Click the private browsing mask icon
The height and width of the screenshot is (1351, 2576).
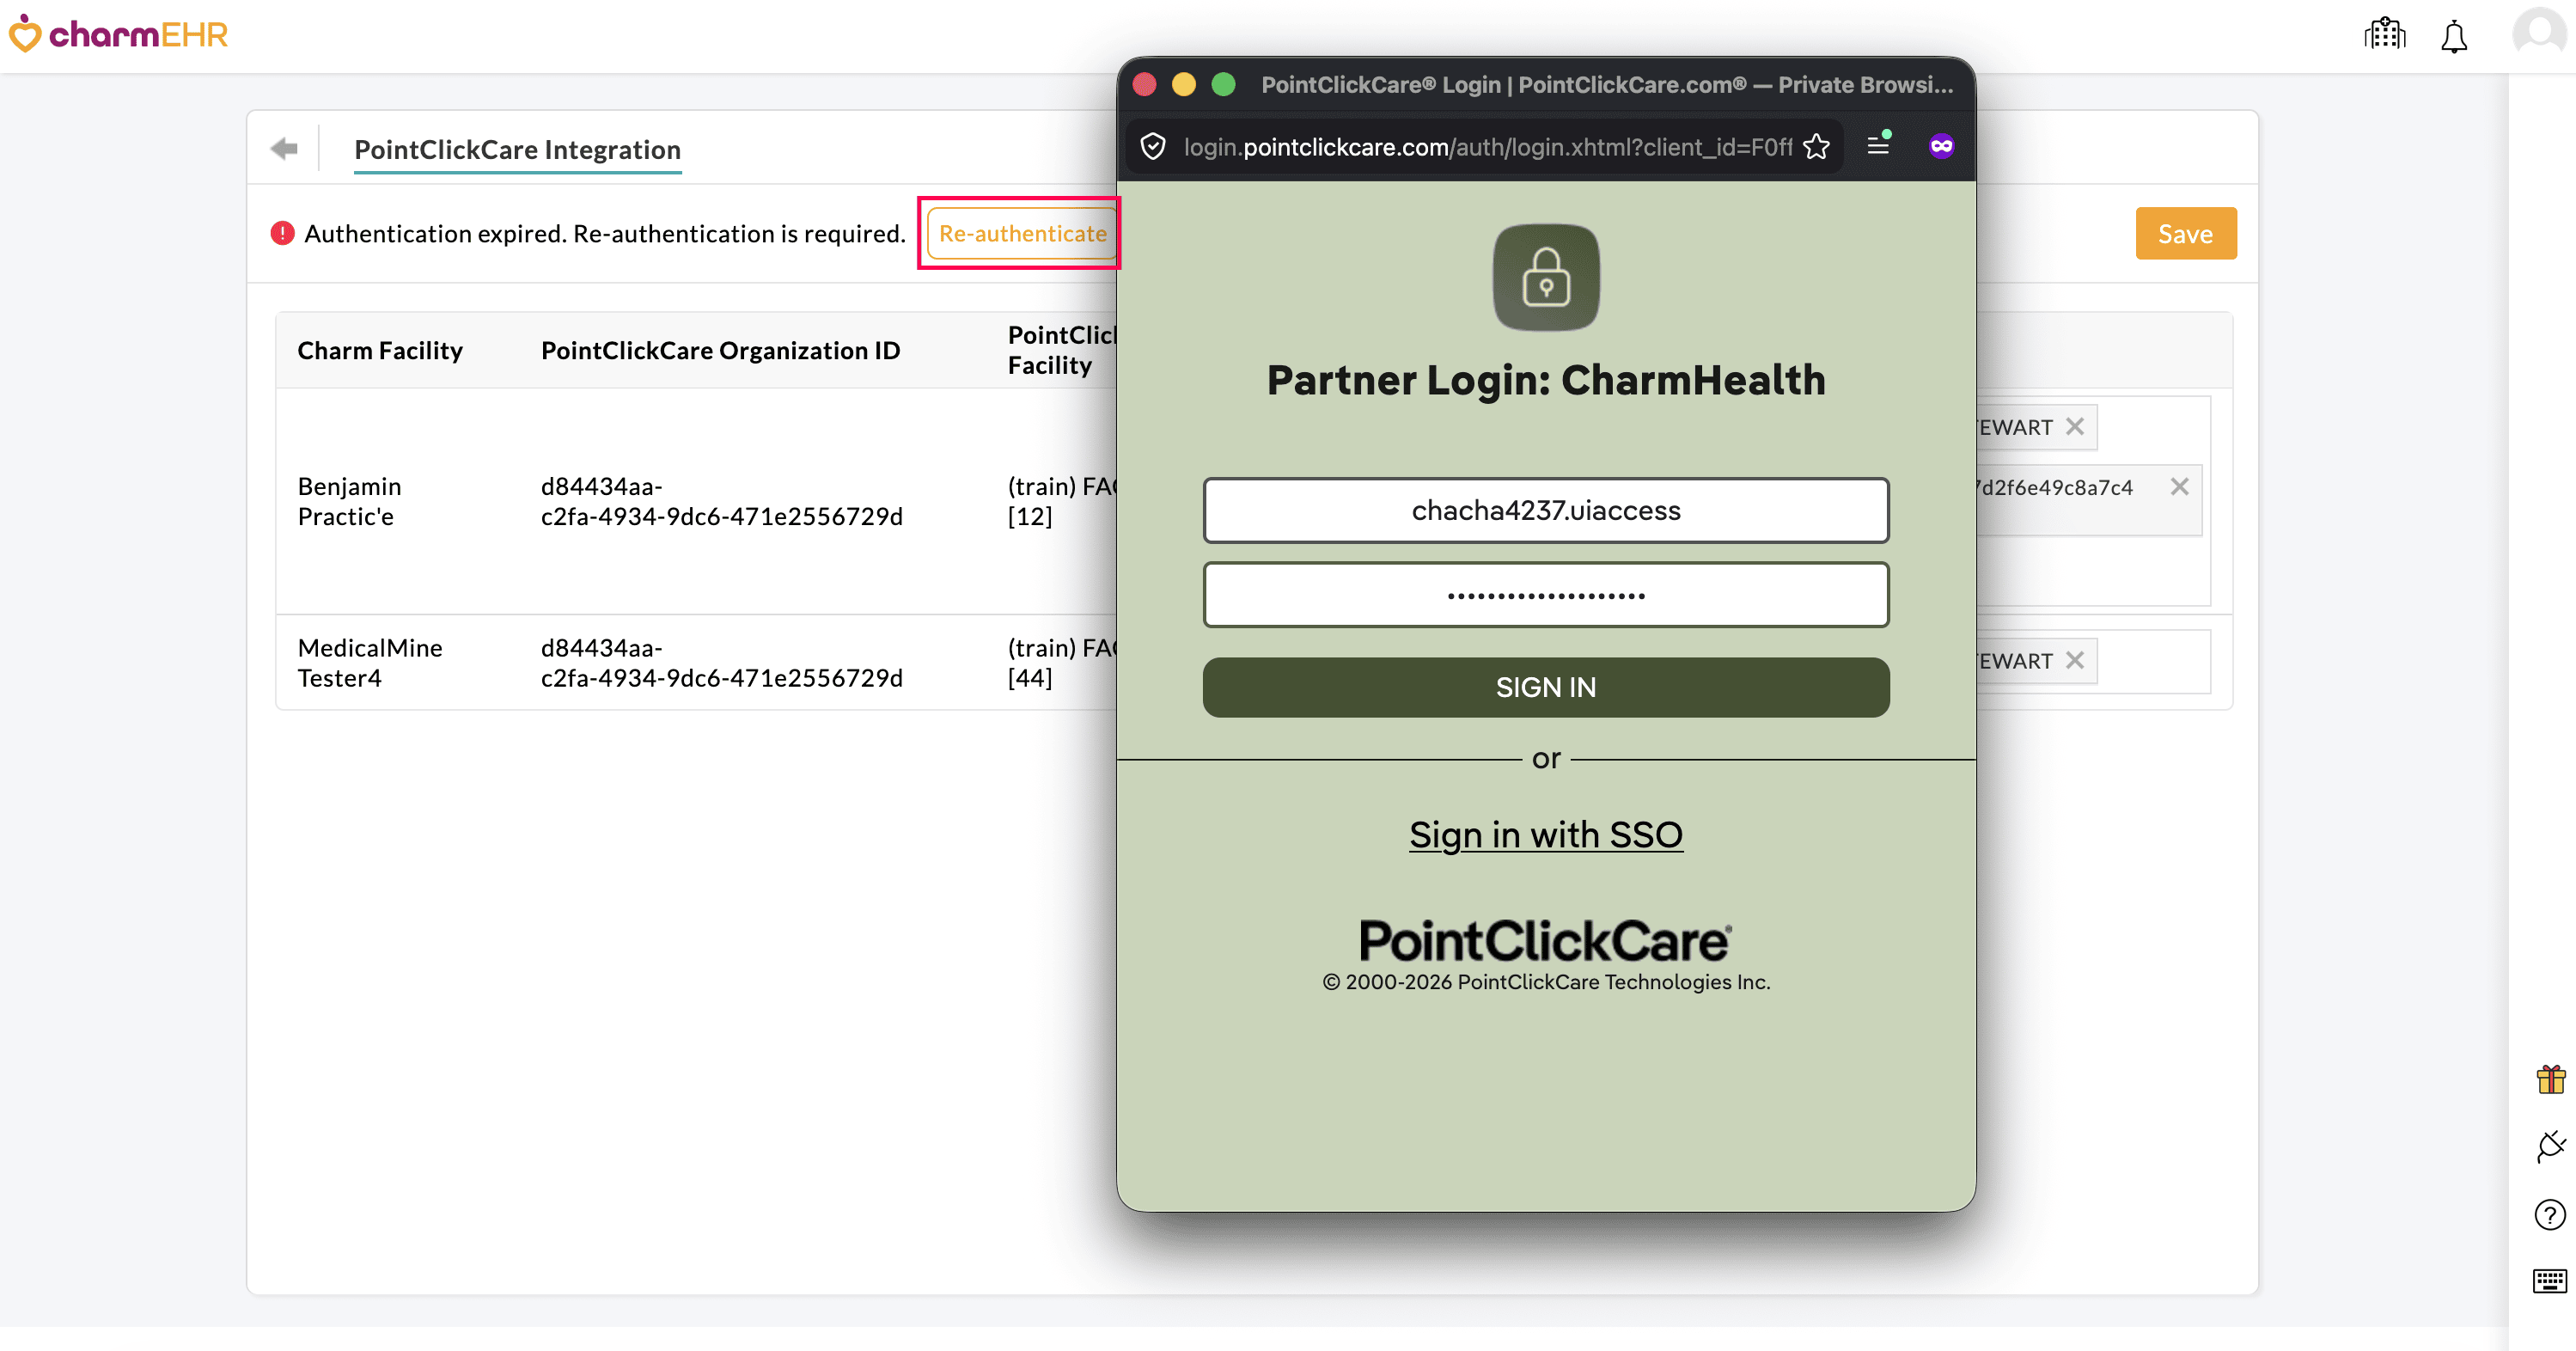pyautogui.click(x=1941, y=147)
